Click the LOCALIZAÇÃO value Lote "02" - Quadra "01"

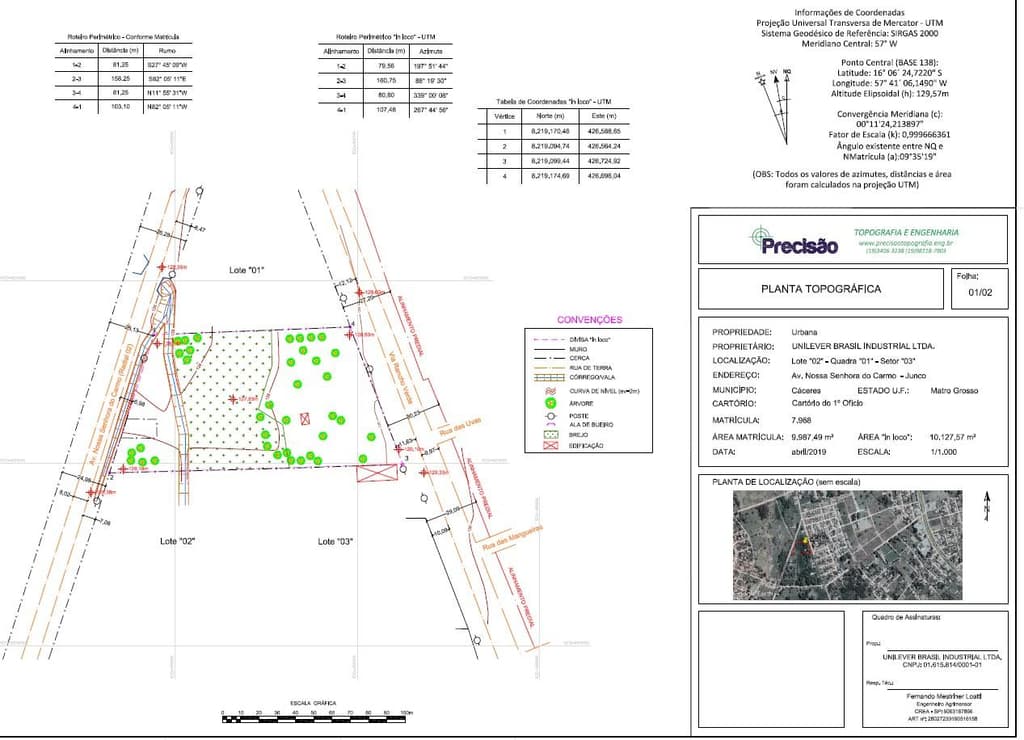coord(853,361)
